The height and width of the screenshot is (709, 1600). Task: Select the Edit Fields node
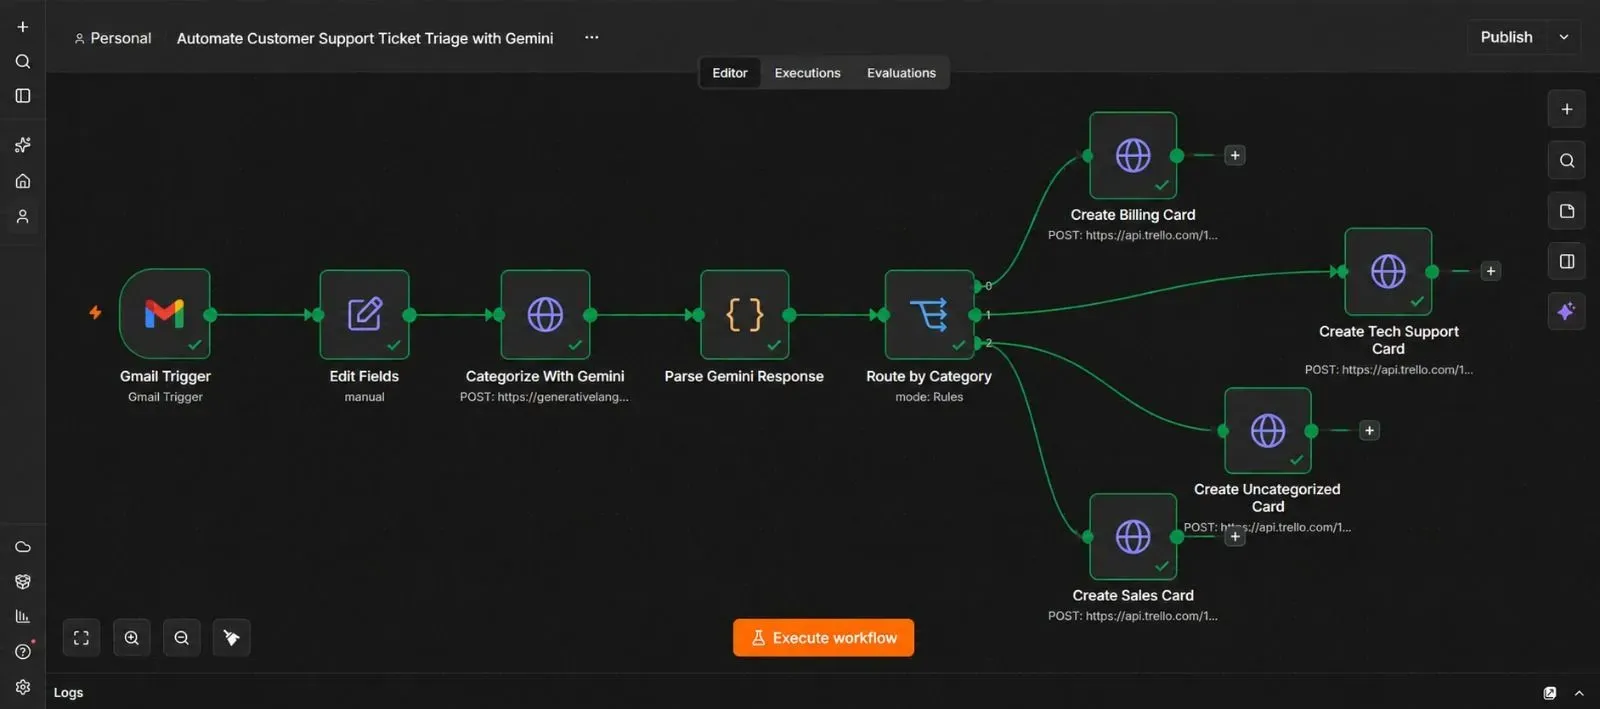[x=364, y=314]
